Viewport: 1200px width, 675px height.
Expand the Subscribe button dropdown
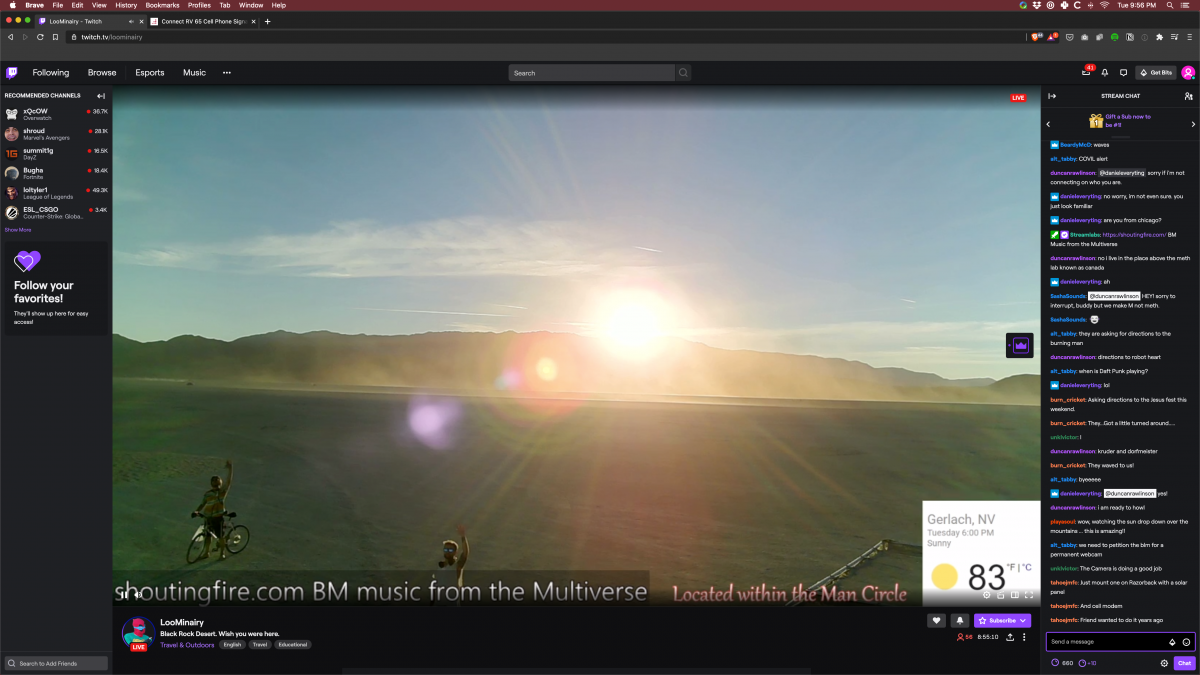pos(1023,620)
